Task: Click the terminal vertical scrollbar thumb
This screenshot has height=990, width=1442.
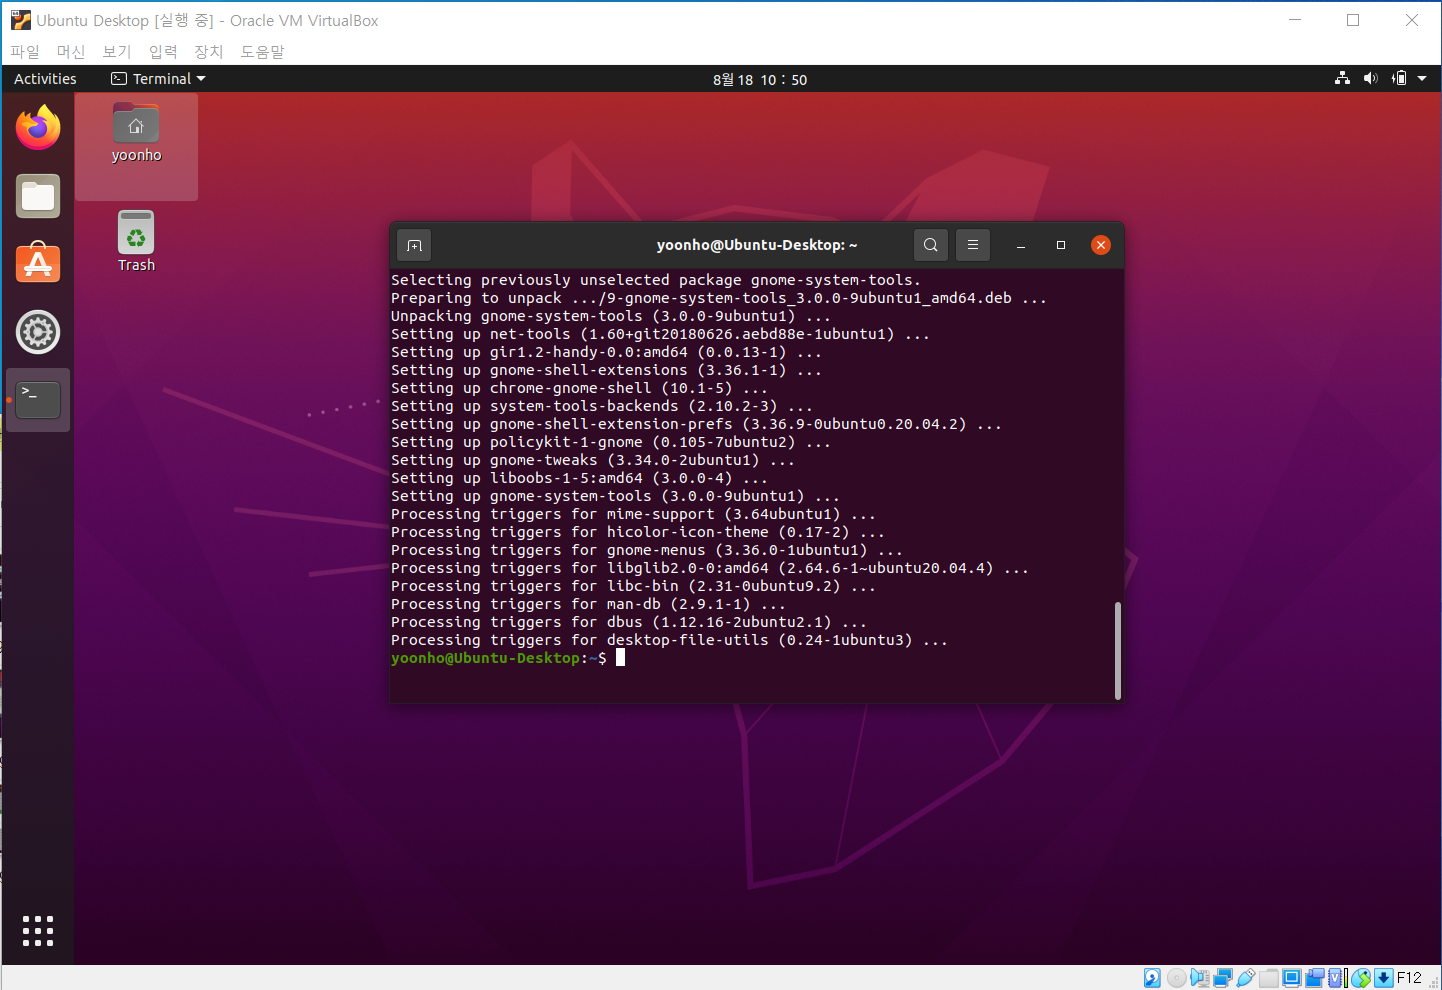Action: tap(1117, 651)
